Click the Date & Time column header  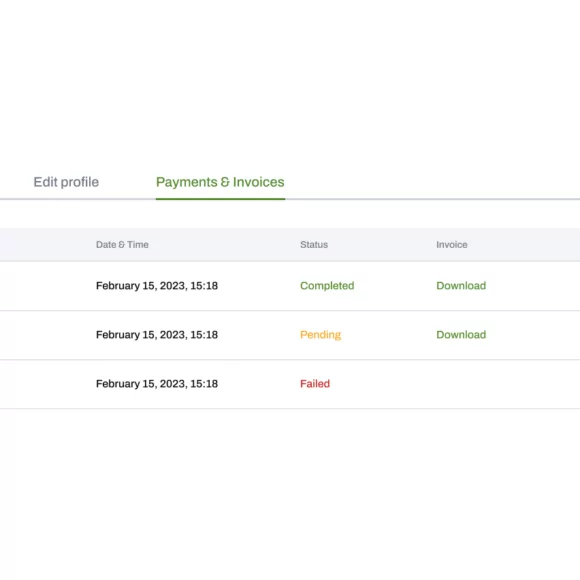click(122, 245)
